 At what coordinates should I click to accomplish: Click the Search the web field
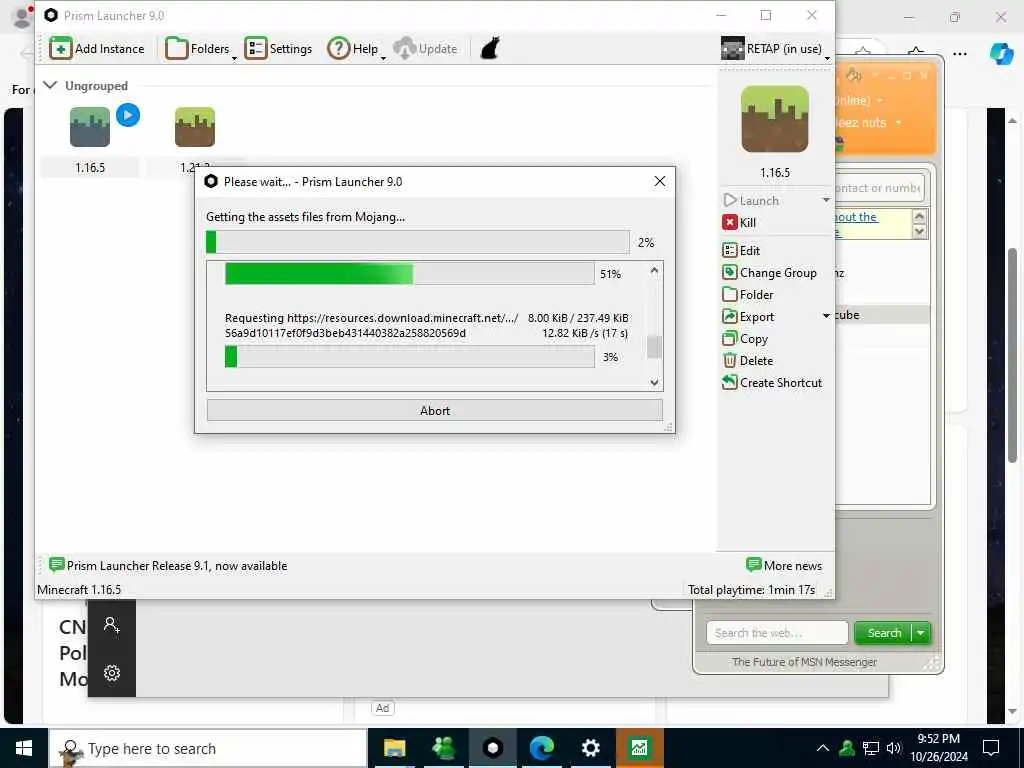click(x=777, y=633)
